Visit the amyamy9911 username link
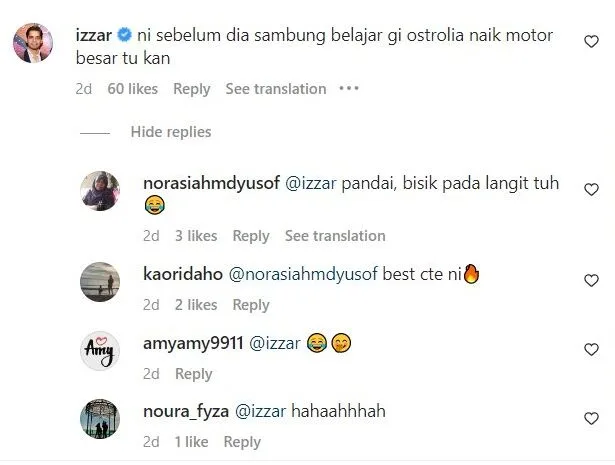The image size is (615, 465). click(193, 343)
